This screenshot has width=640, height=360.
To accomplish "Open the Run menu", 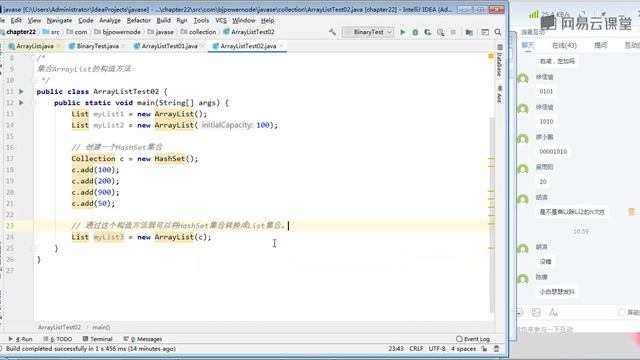I will pyautogui.click(x=182, y=20).
